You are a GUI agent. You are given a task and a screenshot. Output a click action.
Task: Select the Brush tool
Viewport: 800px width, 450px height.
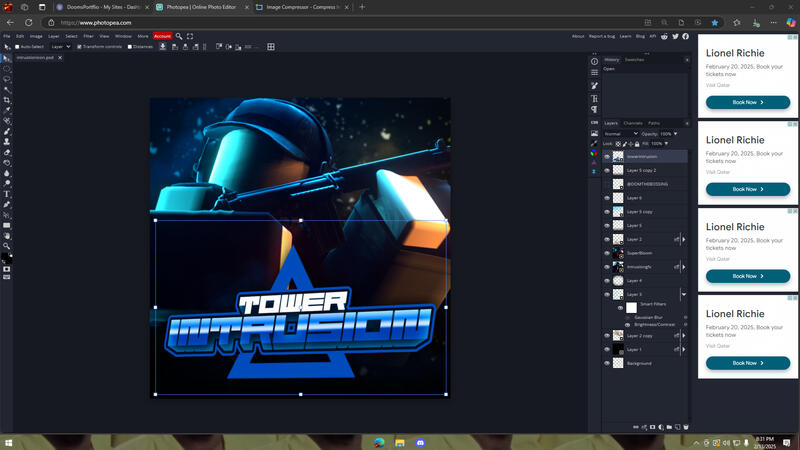tap(7, 131)
